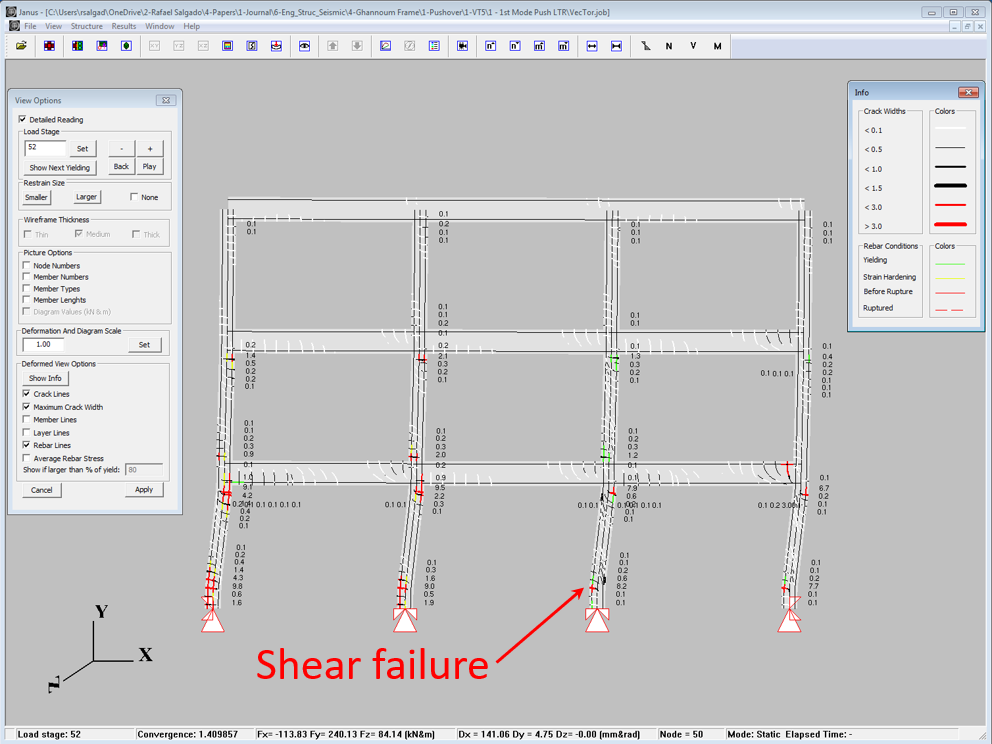Show the N axial force diagram
The width and height of the screenshot is (992, 744).
[x=669, y=46]
